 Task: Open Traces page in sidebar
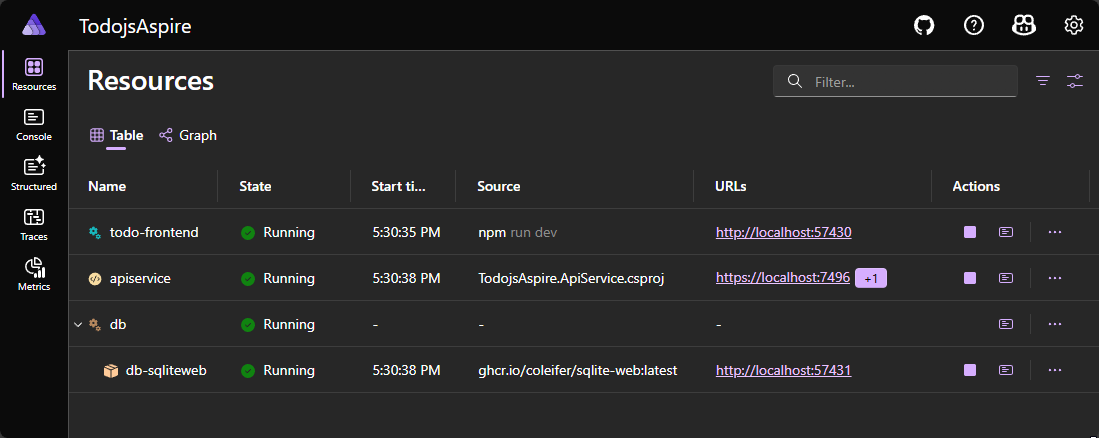point(34,224)
